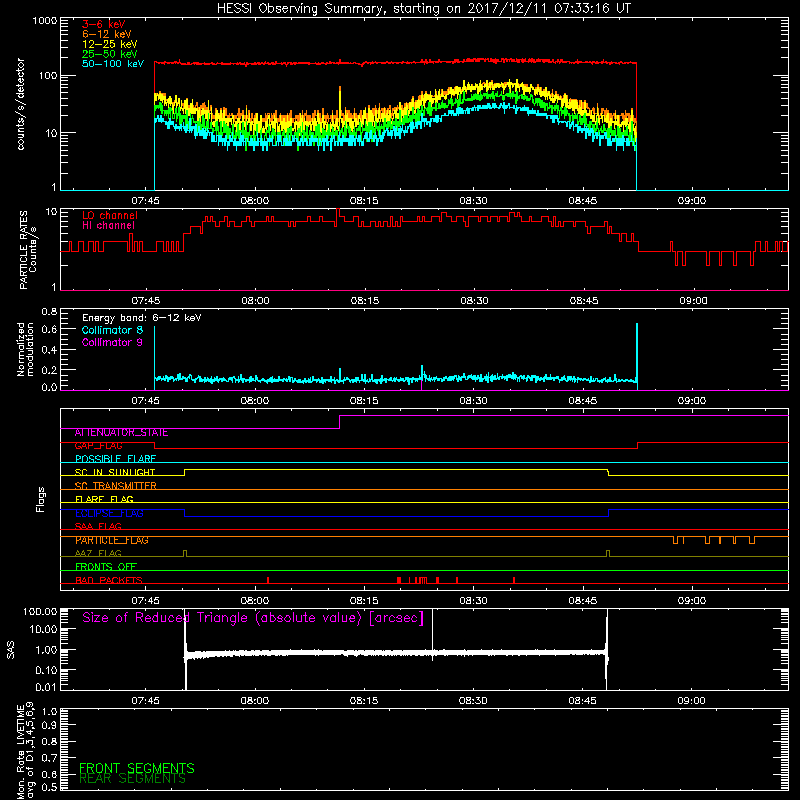This screenshot has width=800, height=800.
Task: Click the white SAS spike near 08:24
Action: [432, 633]
